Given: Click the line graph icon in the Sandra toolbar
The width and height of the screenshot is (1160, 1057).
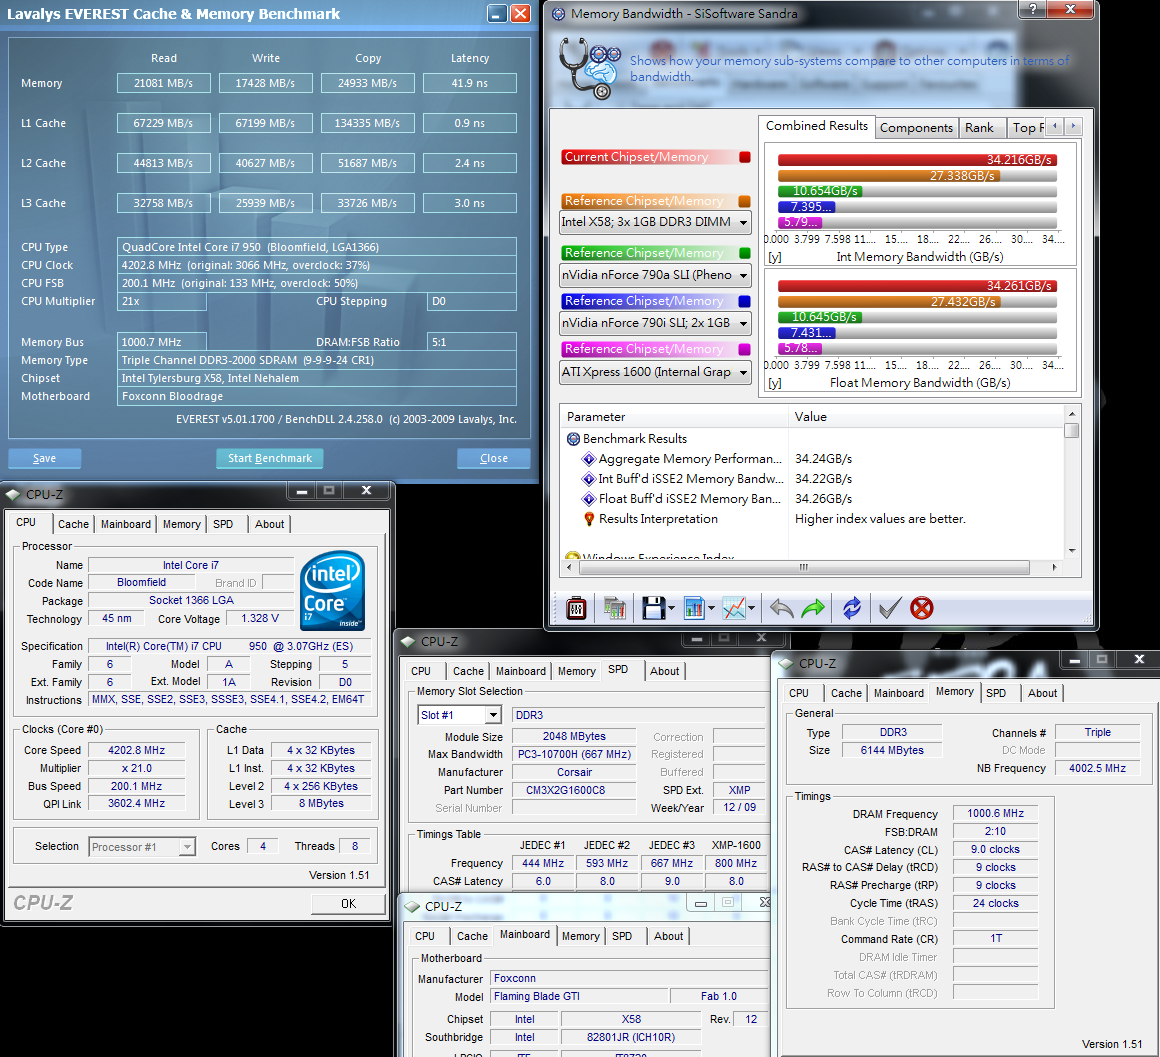Looking at the screenshot, I should 734,609.
